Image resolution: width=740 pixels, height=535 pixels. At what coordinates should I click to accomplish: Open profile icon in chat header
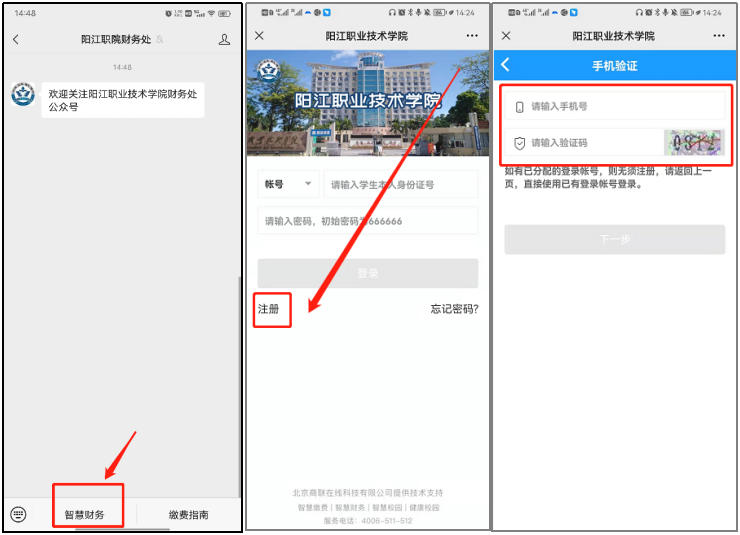coord(224,39)
